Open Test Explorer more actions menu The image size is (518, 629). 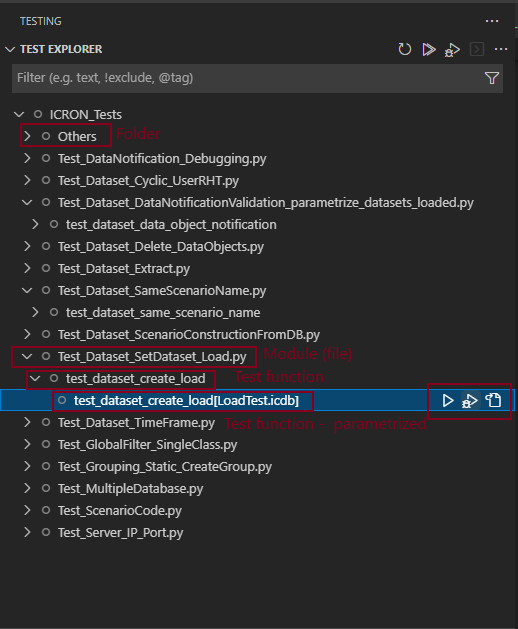tap(501, 49)
